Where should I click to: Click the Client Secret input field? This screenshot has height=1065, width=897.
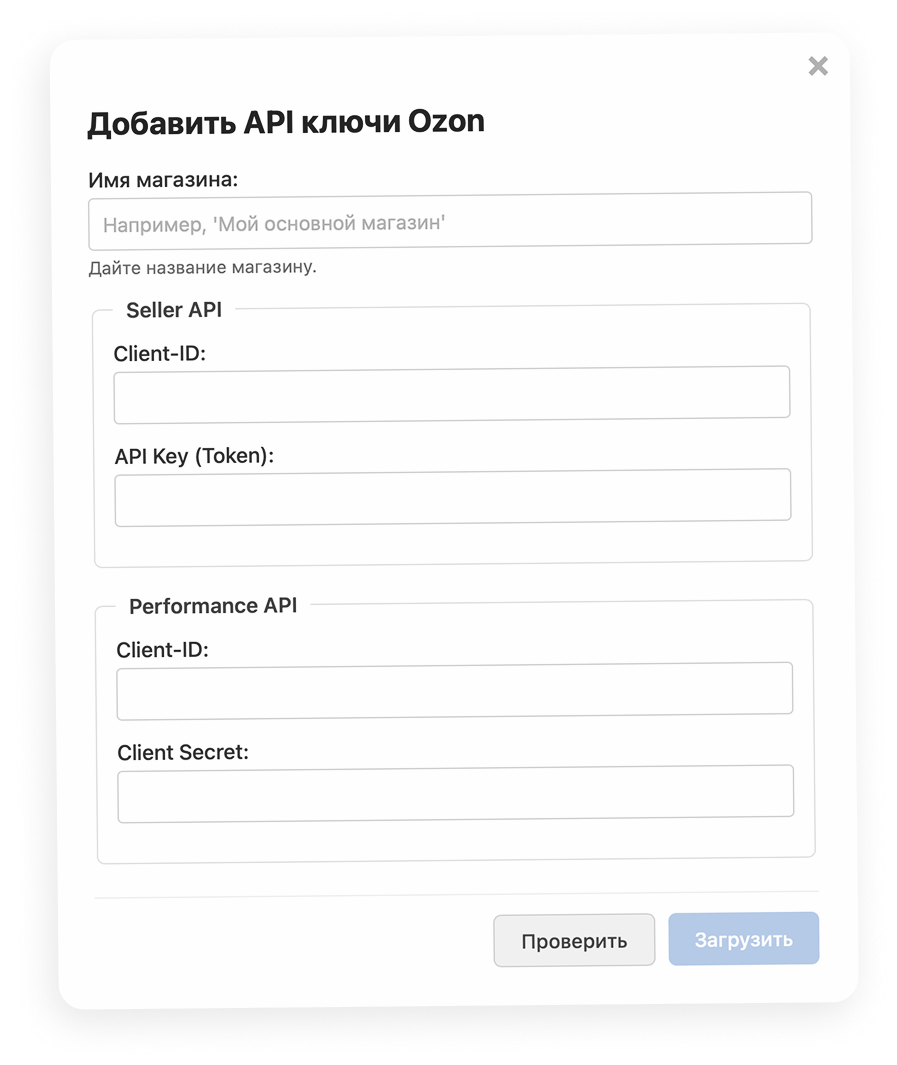[x=456, y=793]
